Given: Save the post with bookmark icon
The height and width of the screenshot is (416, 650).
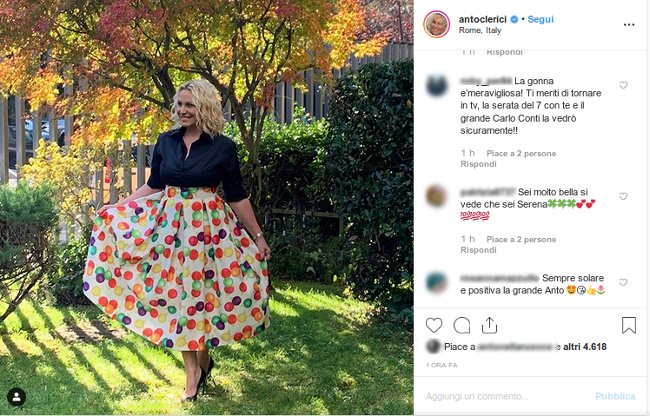Looking at the screenshot, I should point(628,325).
